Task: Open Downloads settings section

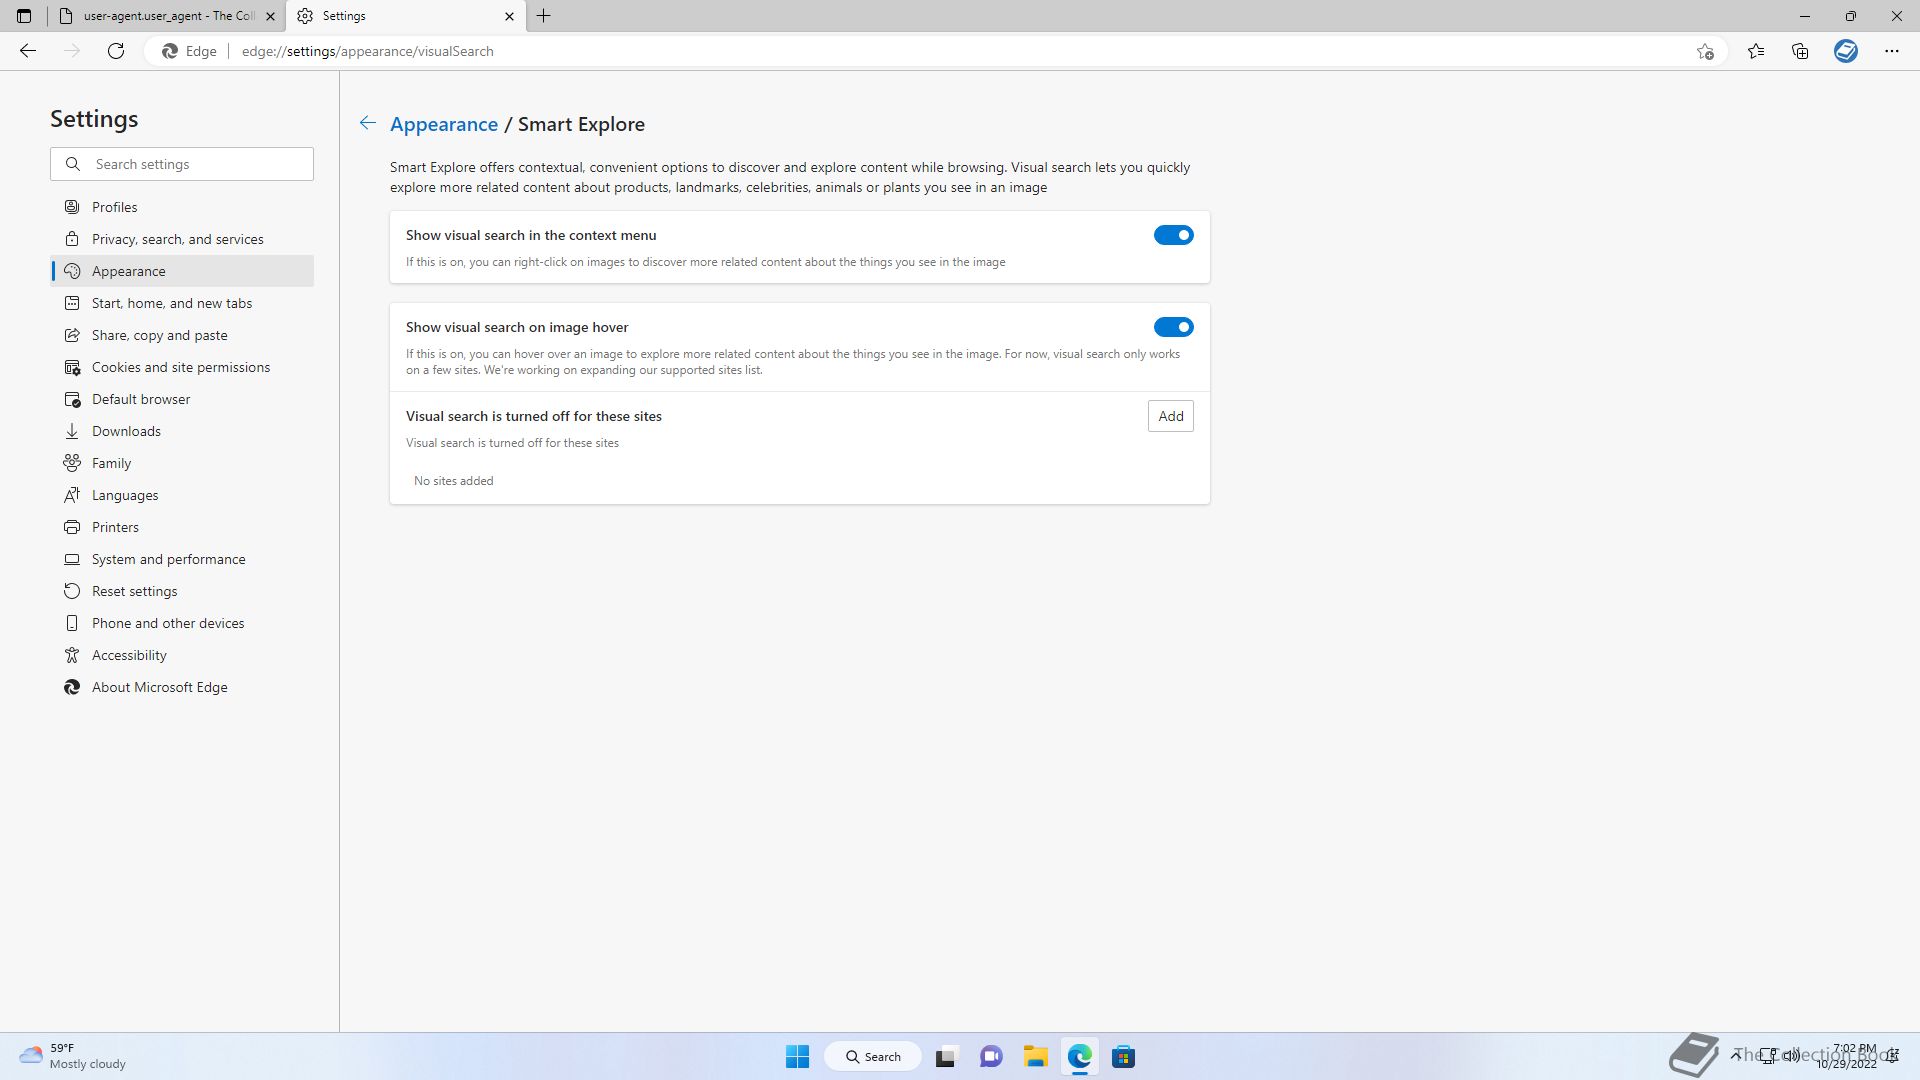Action: (182, 431)
